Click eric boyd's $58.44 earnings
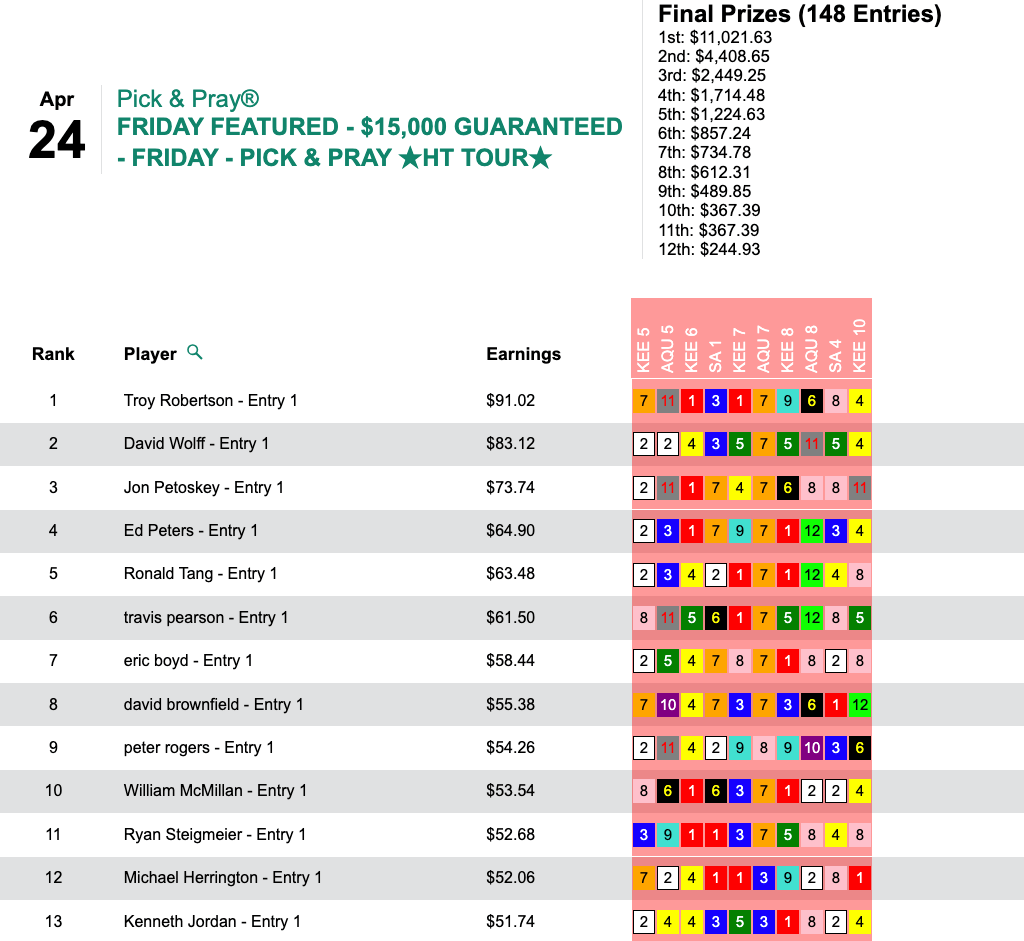 [510, 661]
